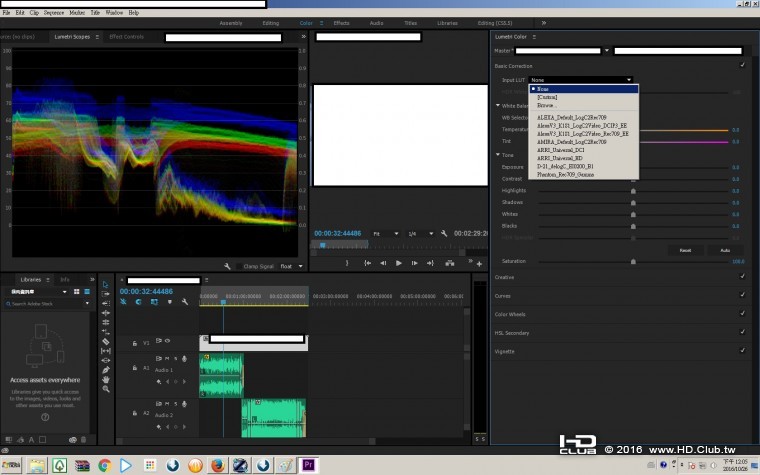The image size is (760, 475).
Task: Click the Saturation slider handle
Action: 633,261
